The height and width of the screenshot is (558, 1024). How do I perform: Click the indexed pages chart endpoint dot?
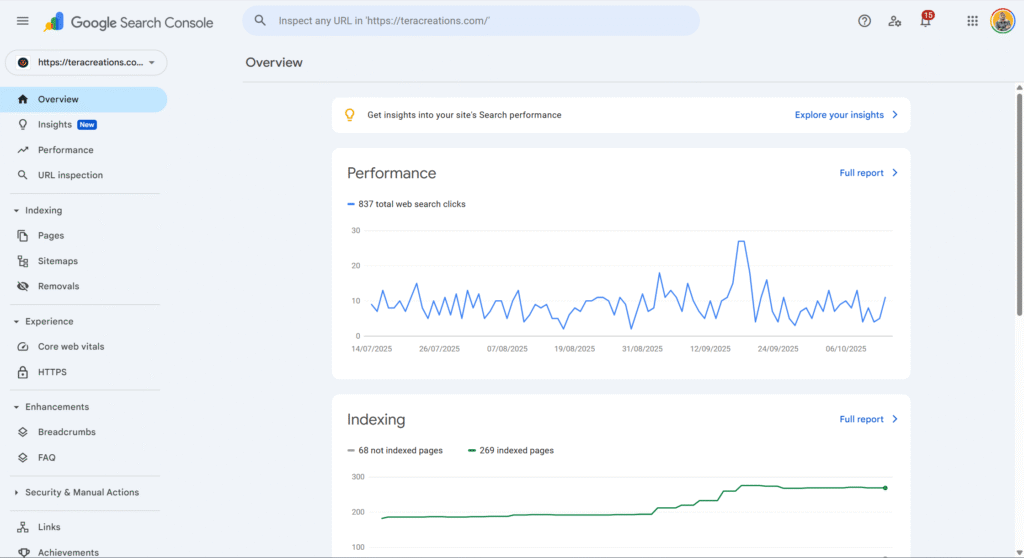pyautogui.click(x=886, y=488)
